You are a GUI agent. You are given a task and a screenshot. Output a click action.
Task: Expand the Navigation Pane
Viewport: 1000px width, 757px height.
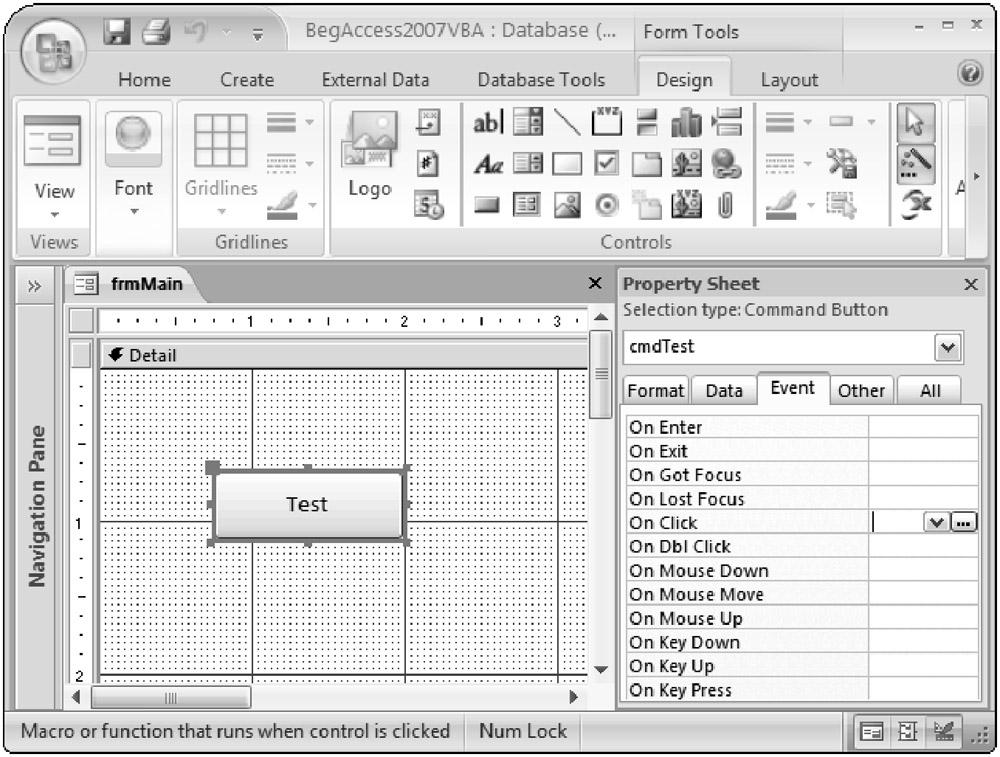click(34, 286)
